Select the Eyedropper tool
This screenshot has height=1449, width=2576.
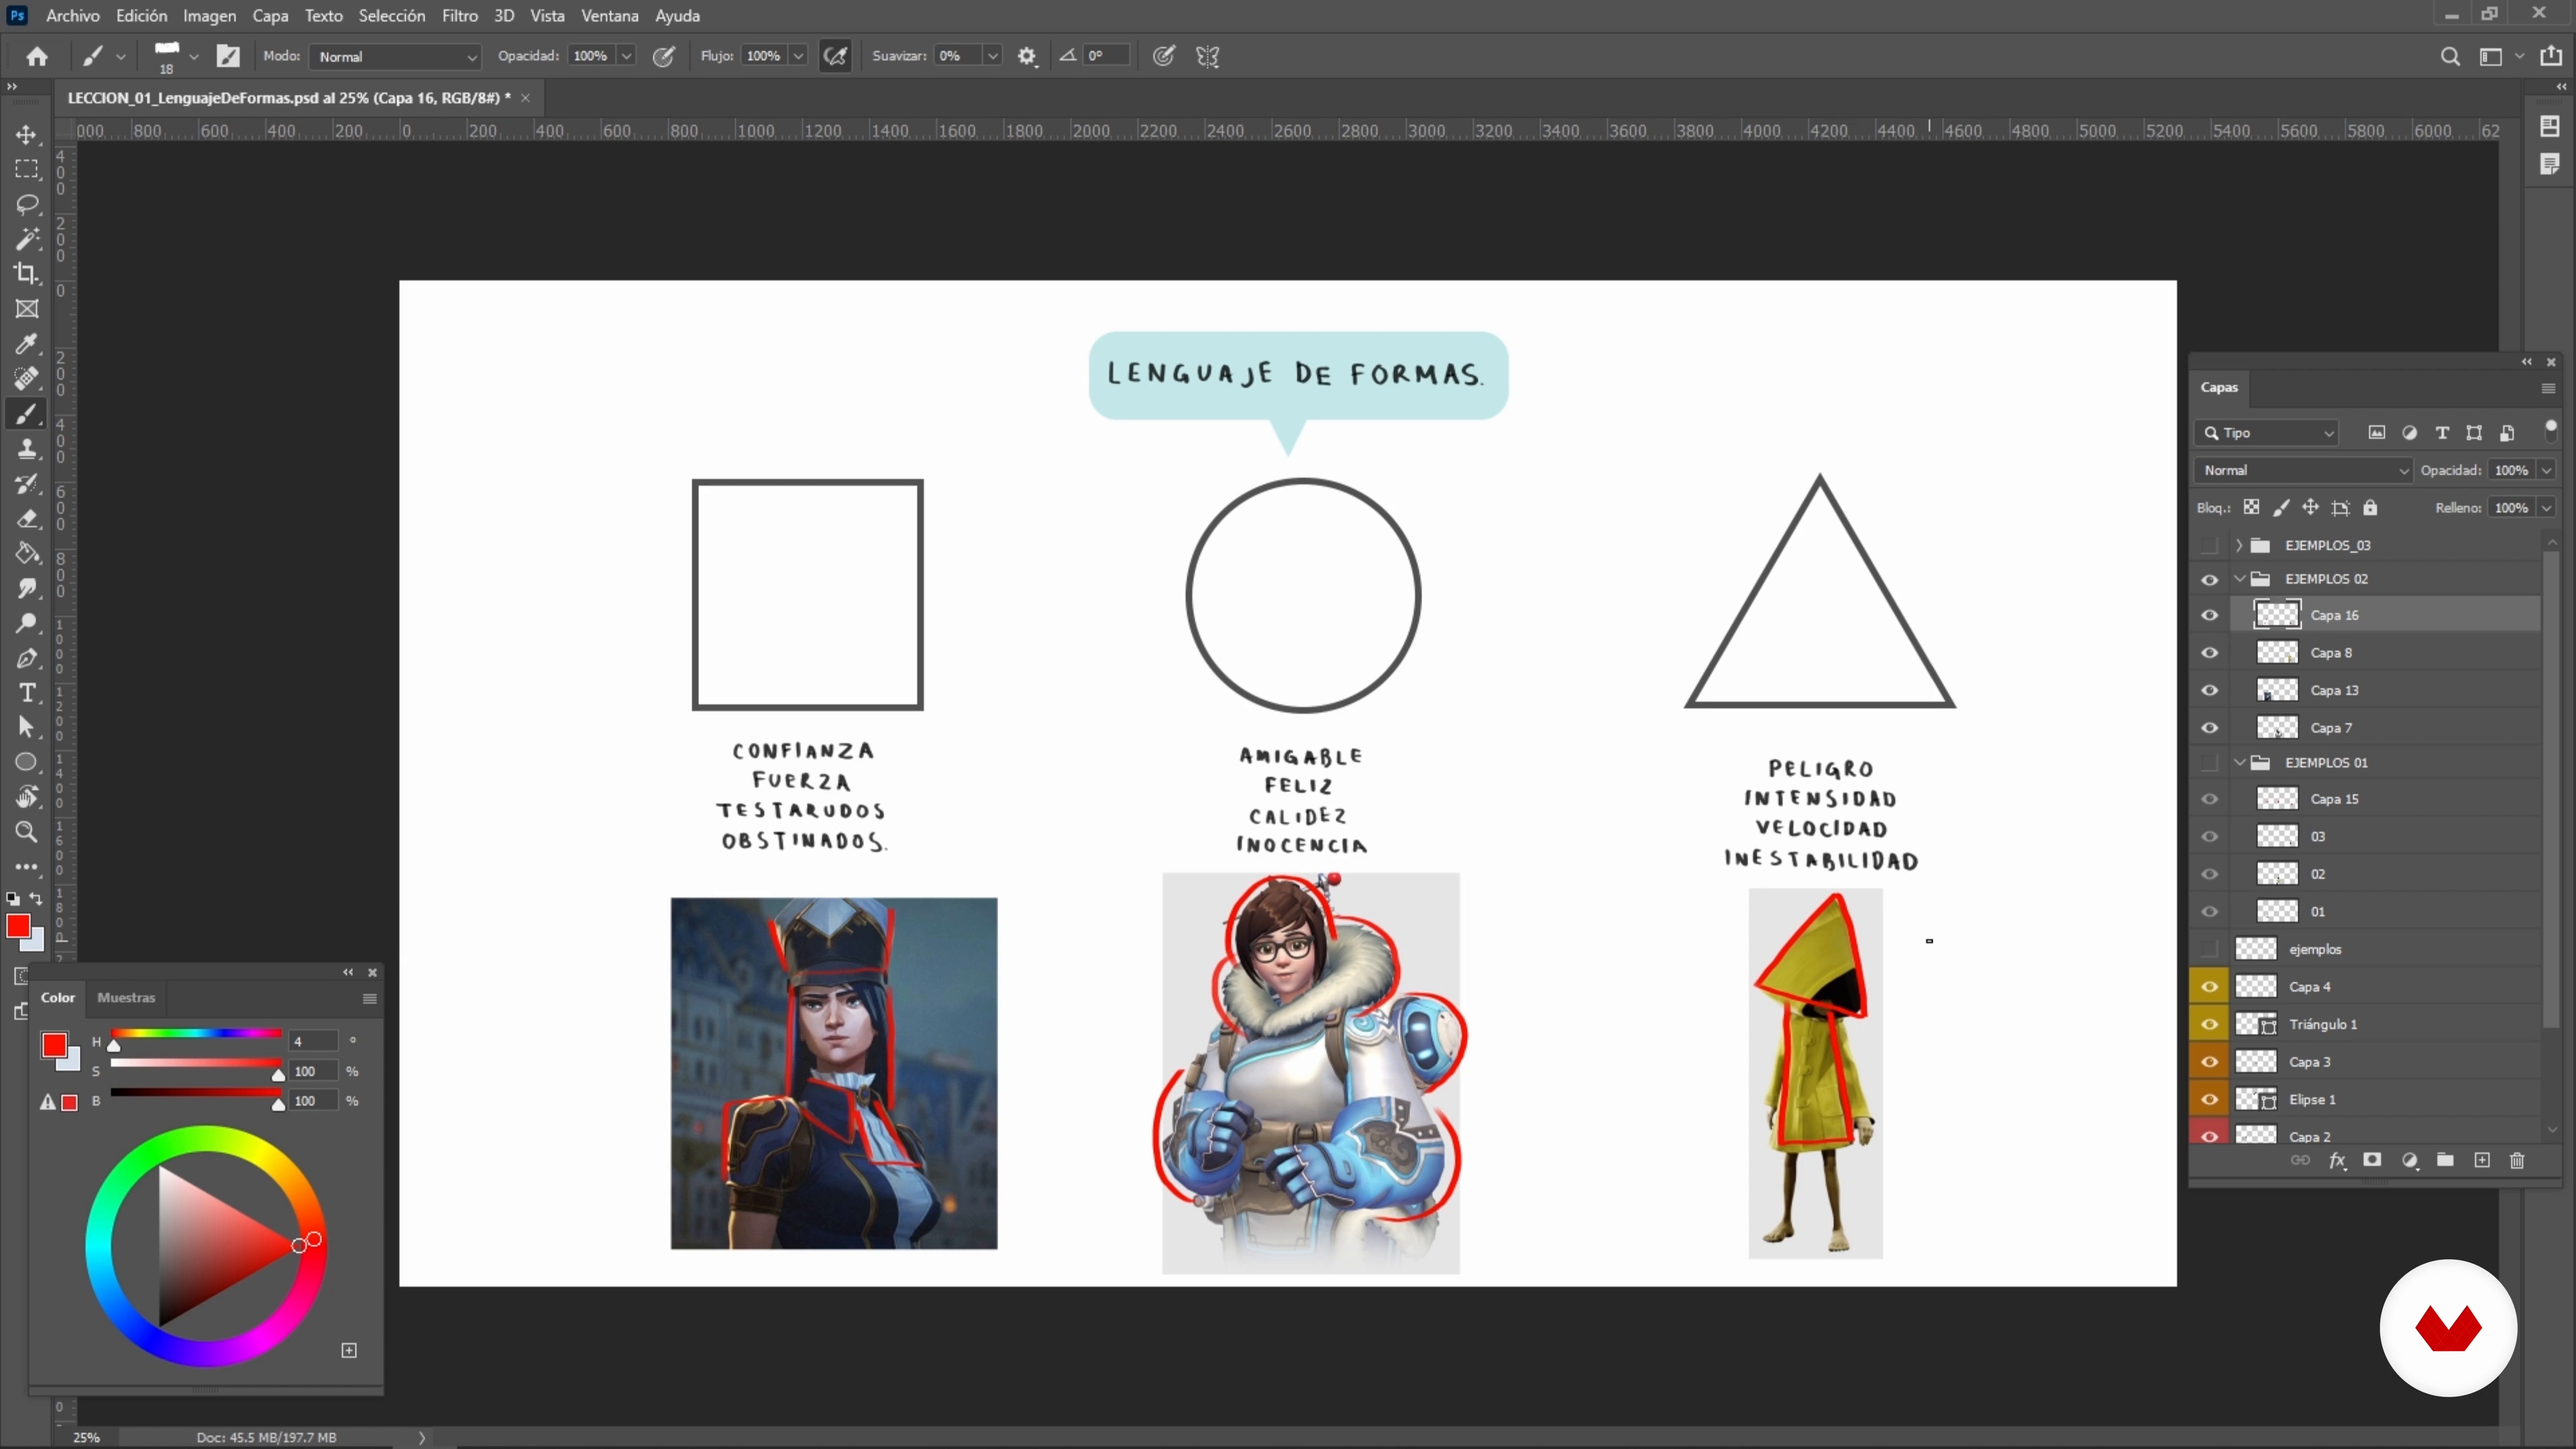tap(27, 343)
